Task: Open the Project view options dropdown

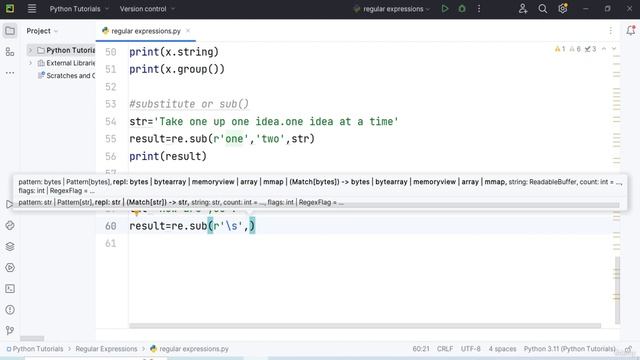Action: point(42,31)
